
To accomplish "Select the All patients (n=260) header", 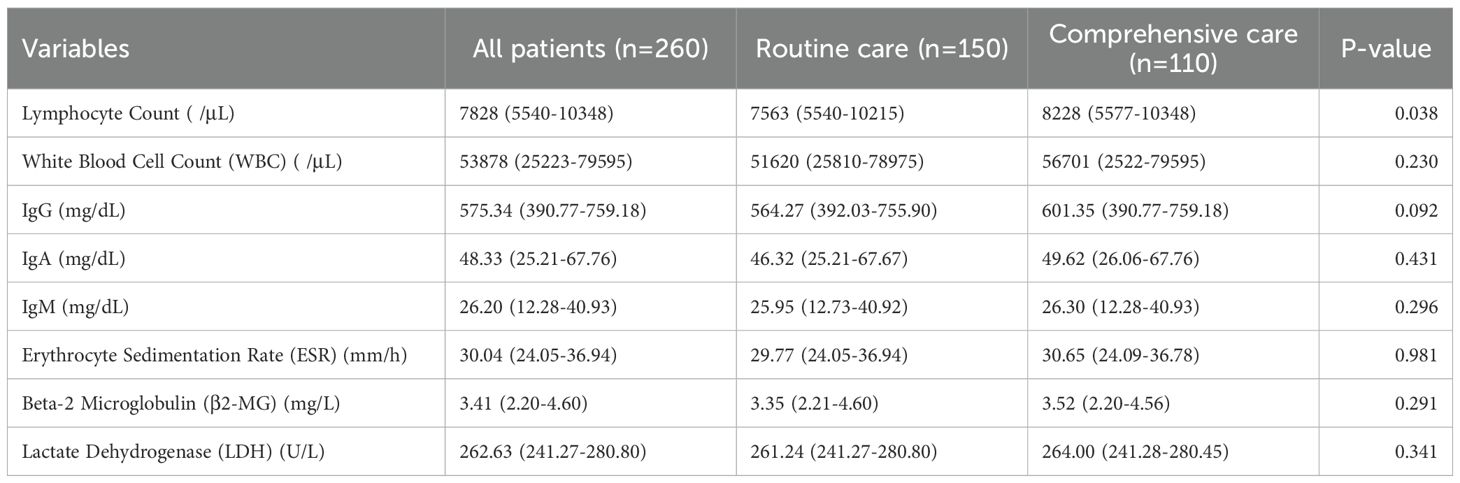I will tap(590, 49).
